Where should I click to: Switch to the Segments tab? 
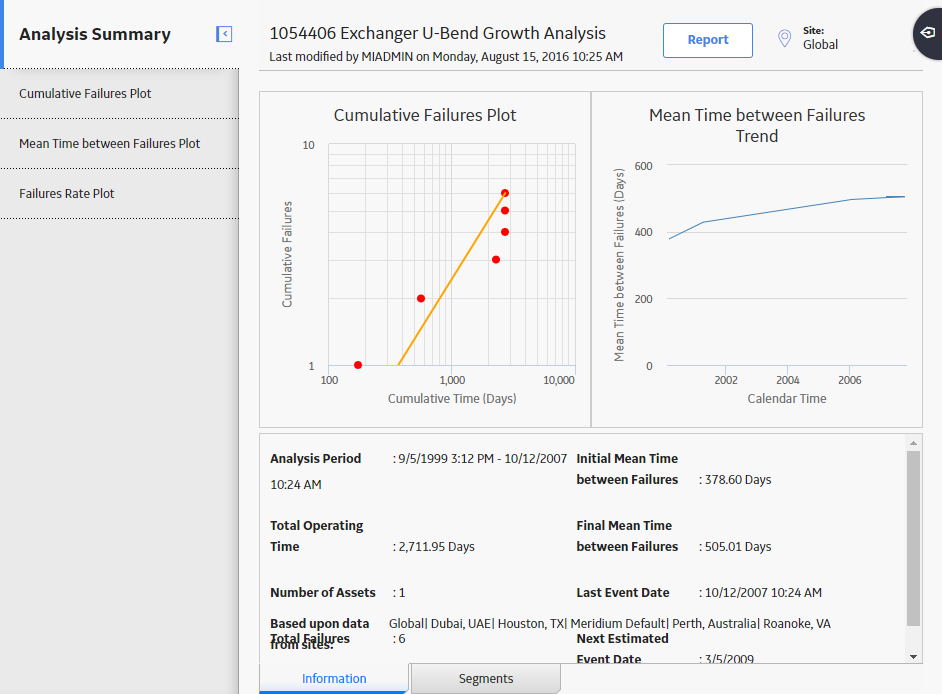tap(486, 678)
